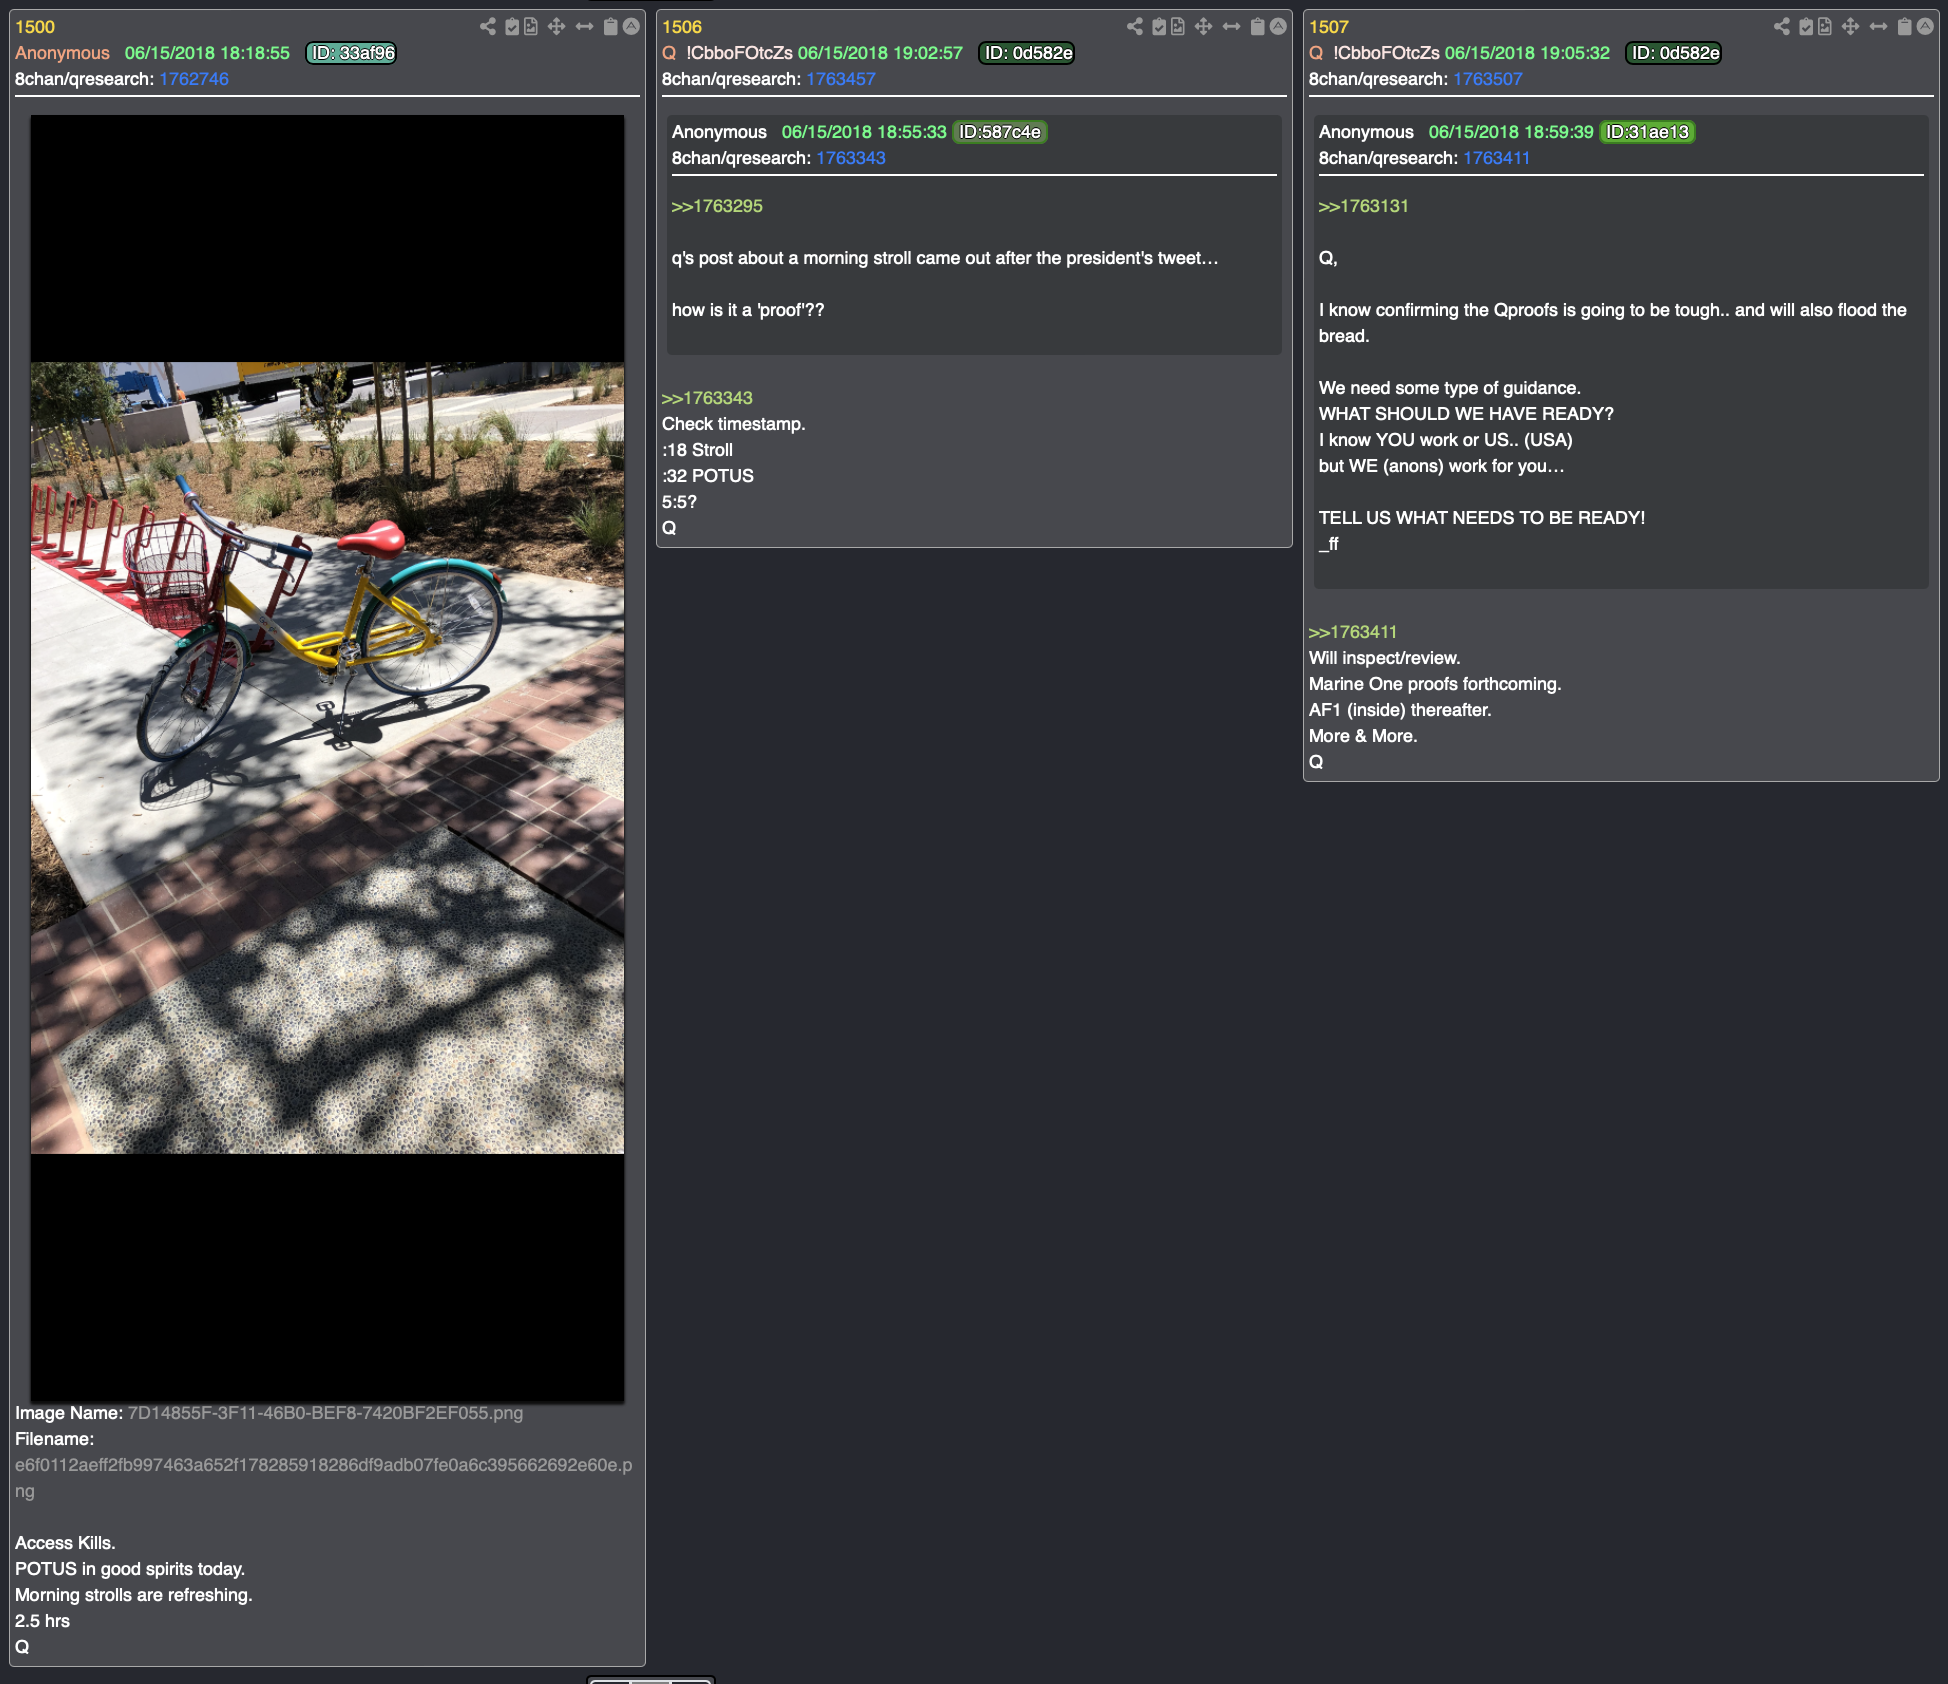The height and width of the screenshot is (1684, 1948).
Task: Click the Q !CbboFOtcZs tripcode on post 1506
Action: 727,53
